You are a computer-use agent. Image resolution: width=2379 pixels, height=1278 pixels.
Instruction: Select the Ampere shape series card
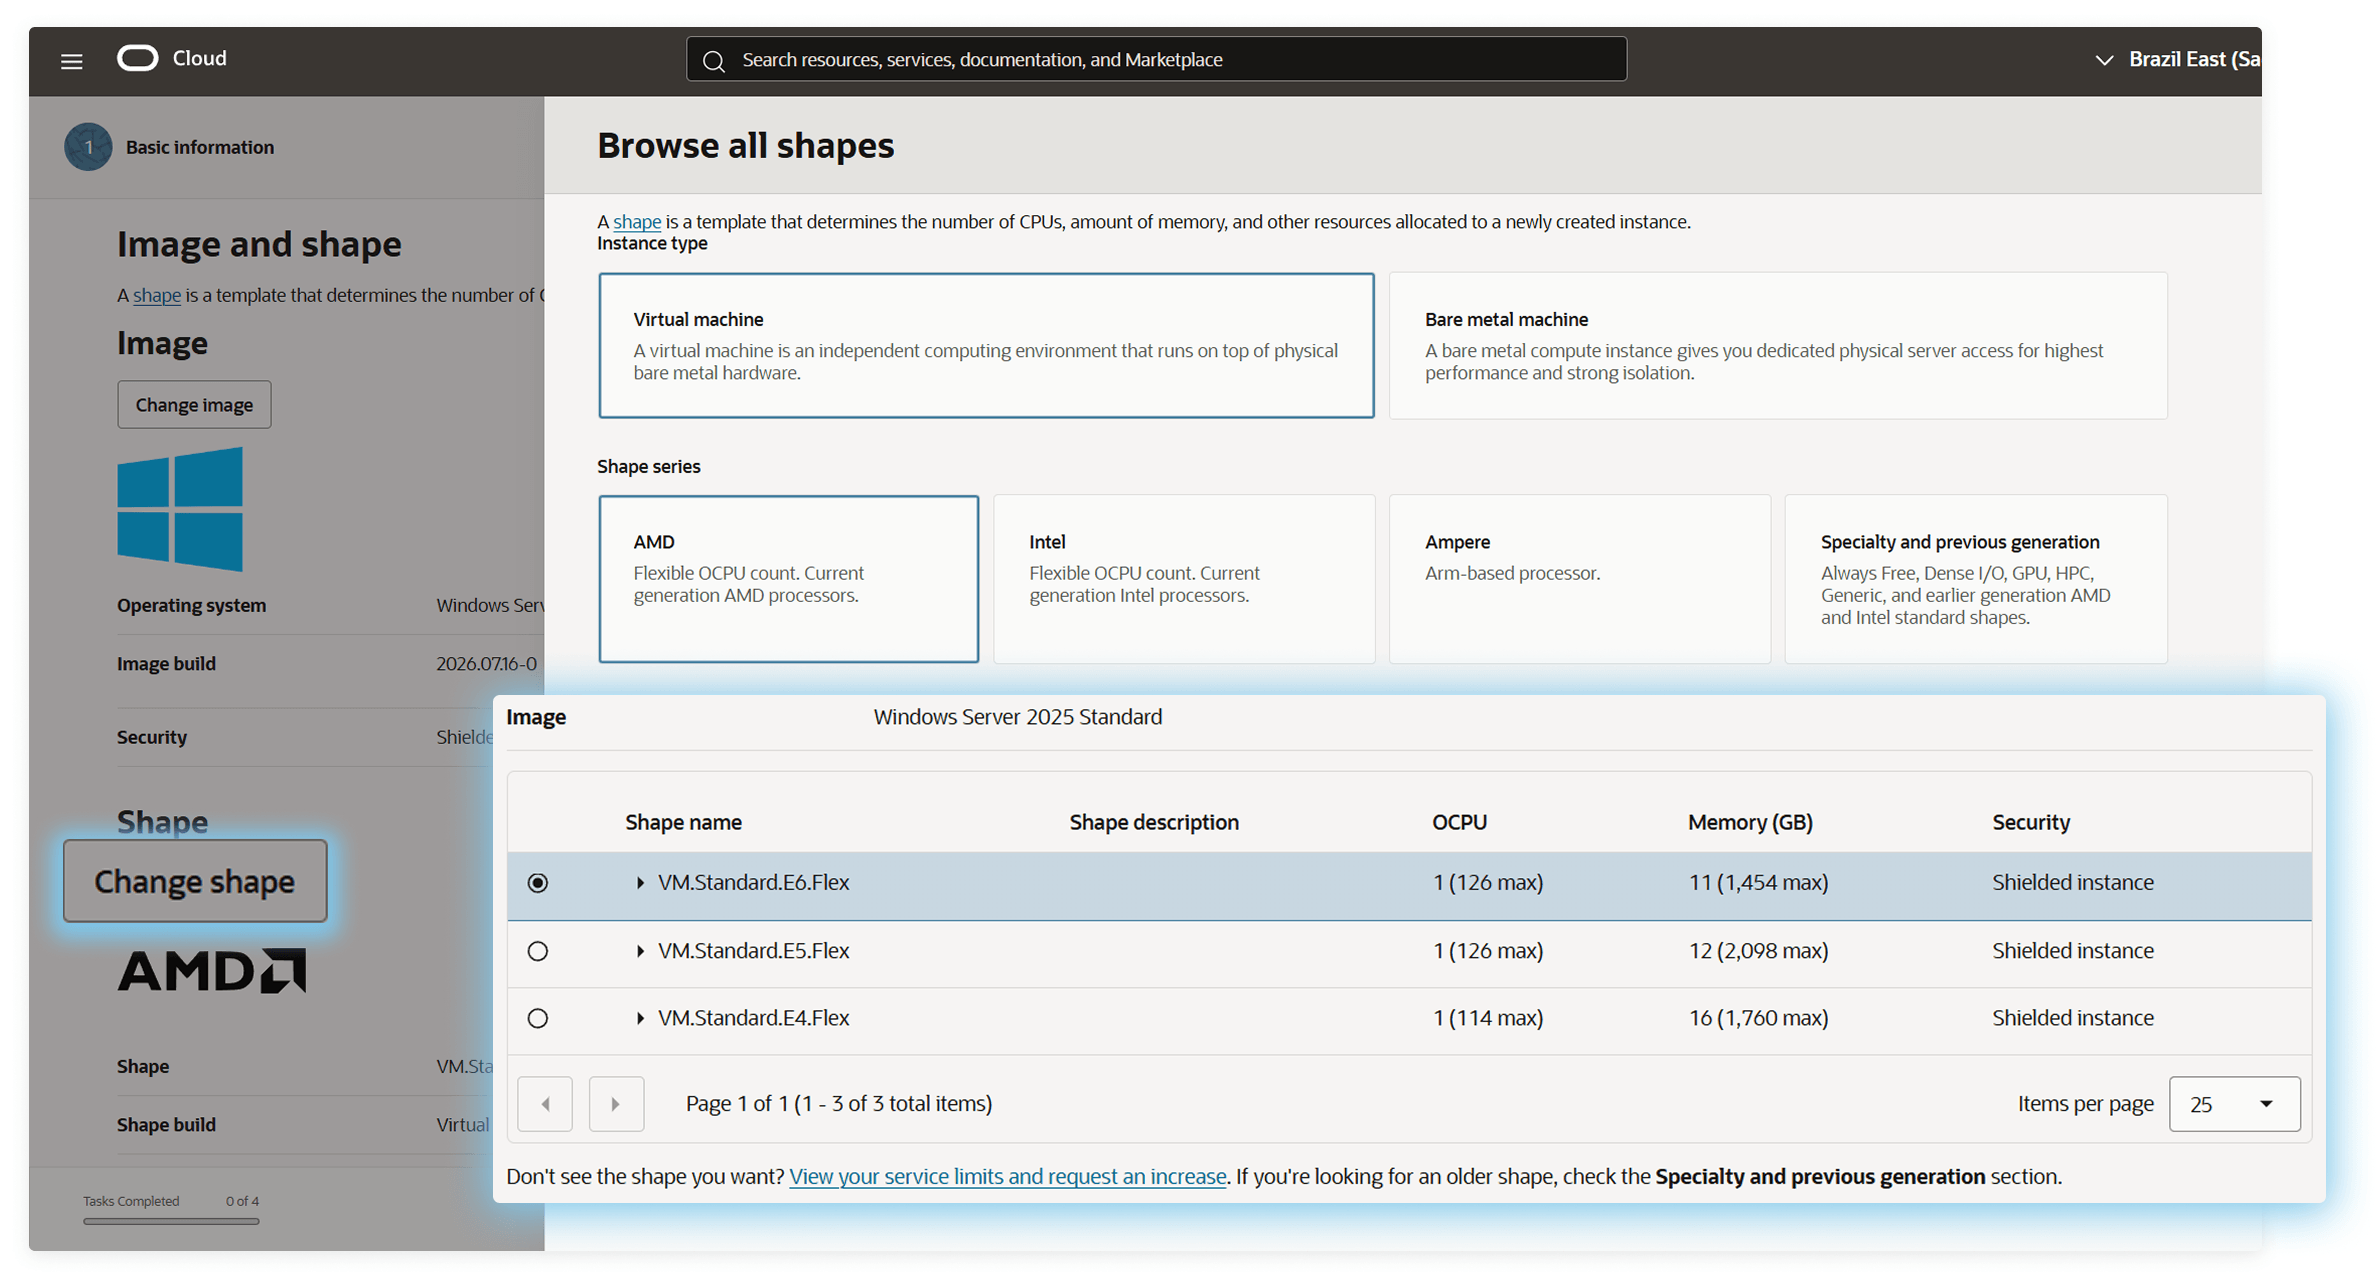click(x=1580, y=579)
